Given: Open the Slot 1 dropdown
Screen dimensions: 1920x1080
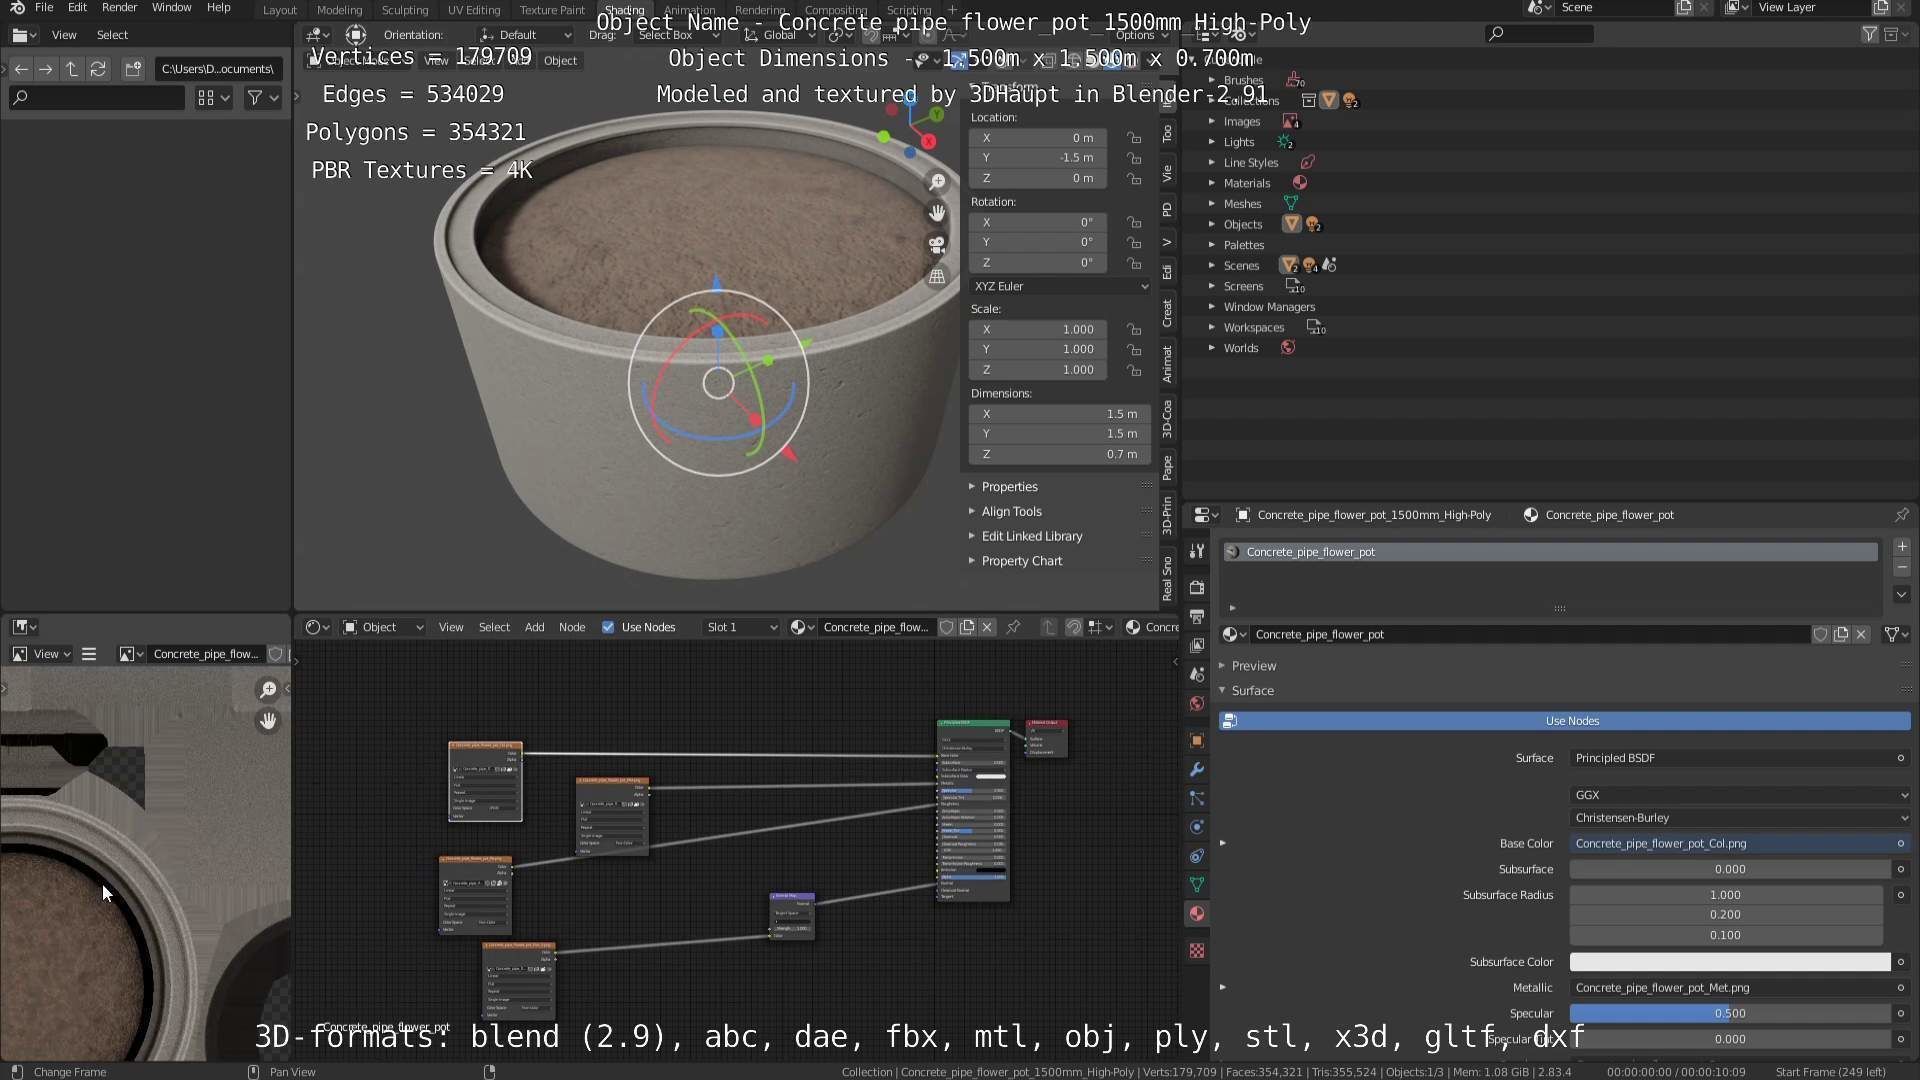Looking at the screenshot, I should pyautogui.click(x=741, y=627).
